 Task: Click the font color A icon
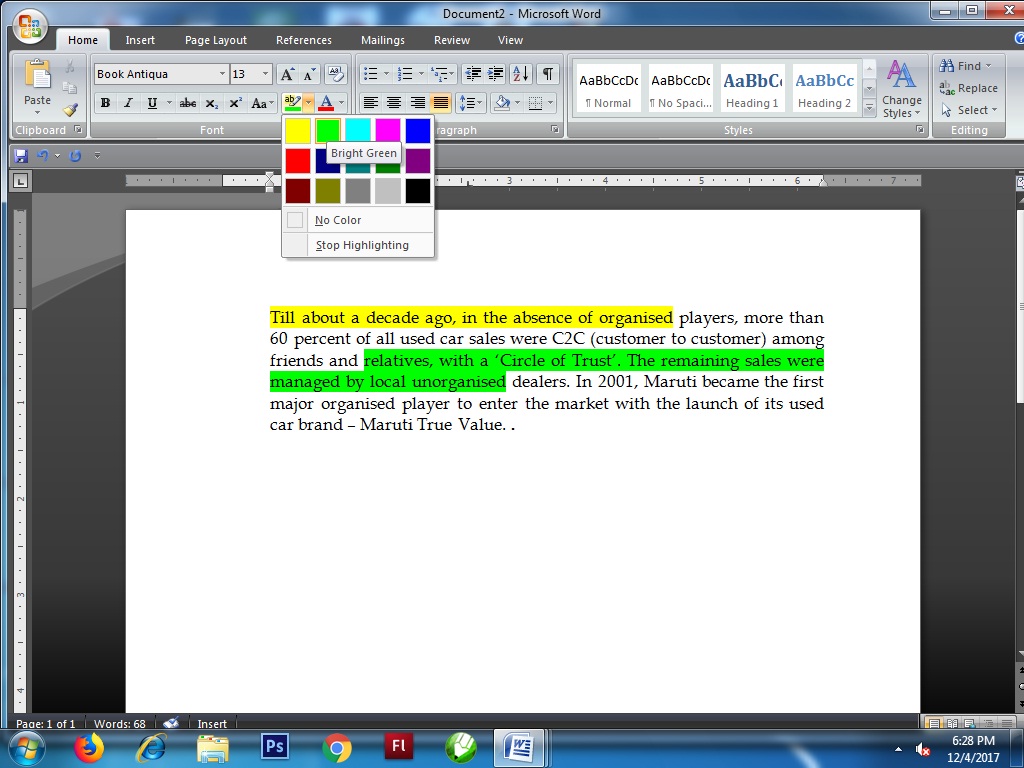(x=326, y=103)
